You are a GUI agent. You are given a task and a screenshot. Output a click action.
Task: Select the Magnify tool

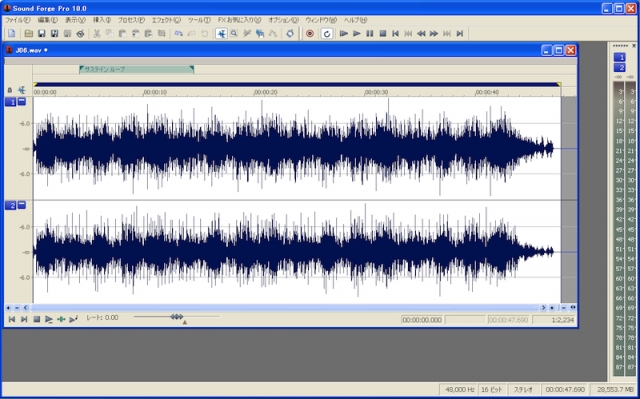pyautogui.click(x=234, y=33)
